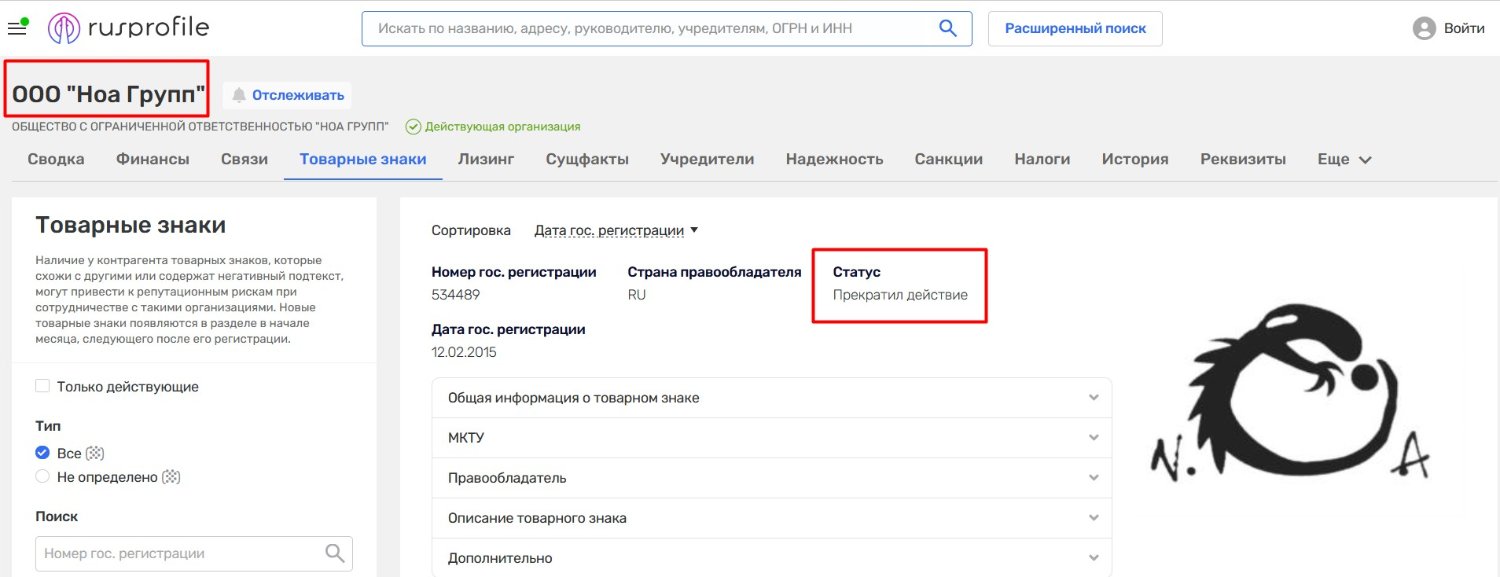This screenshot has width=1500, height=577.
Task: Switch to the Надежность tab
Action: tap(835, 159)
